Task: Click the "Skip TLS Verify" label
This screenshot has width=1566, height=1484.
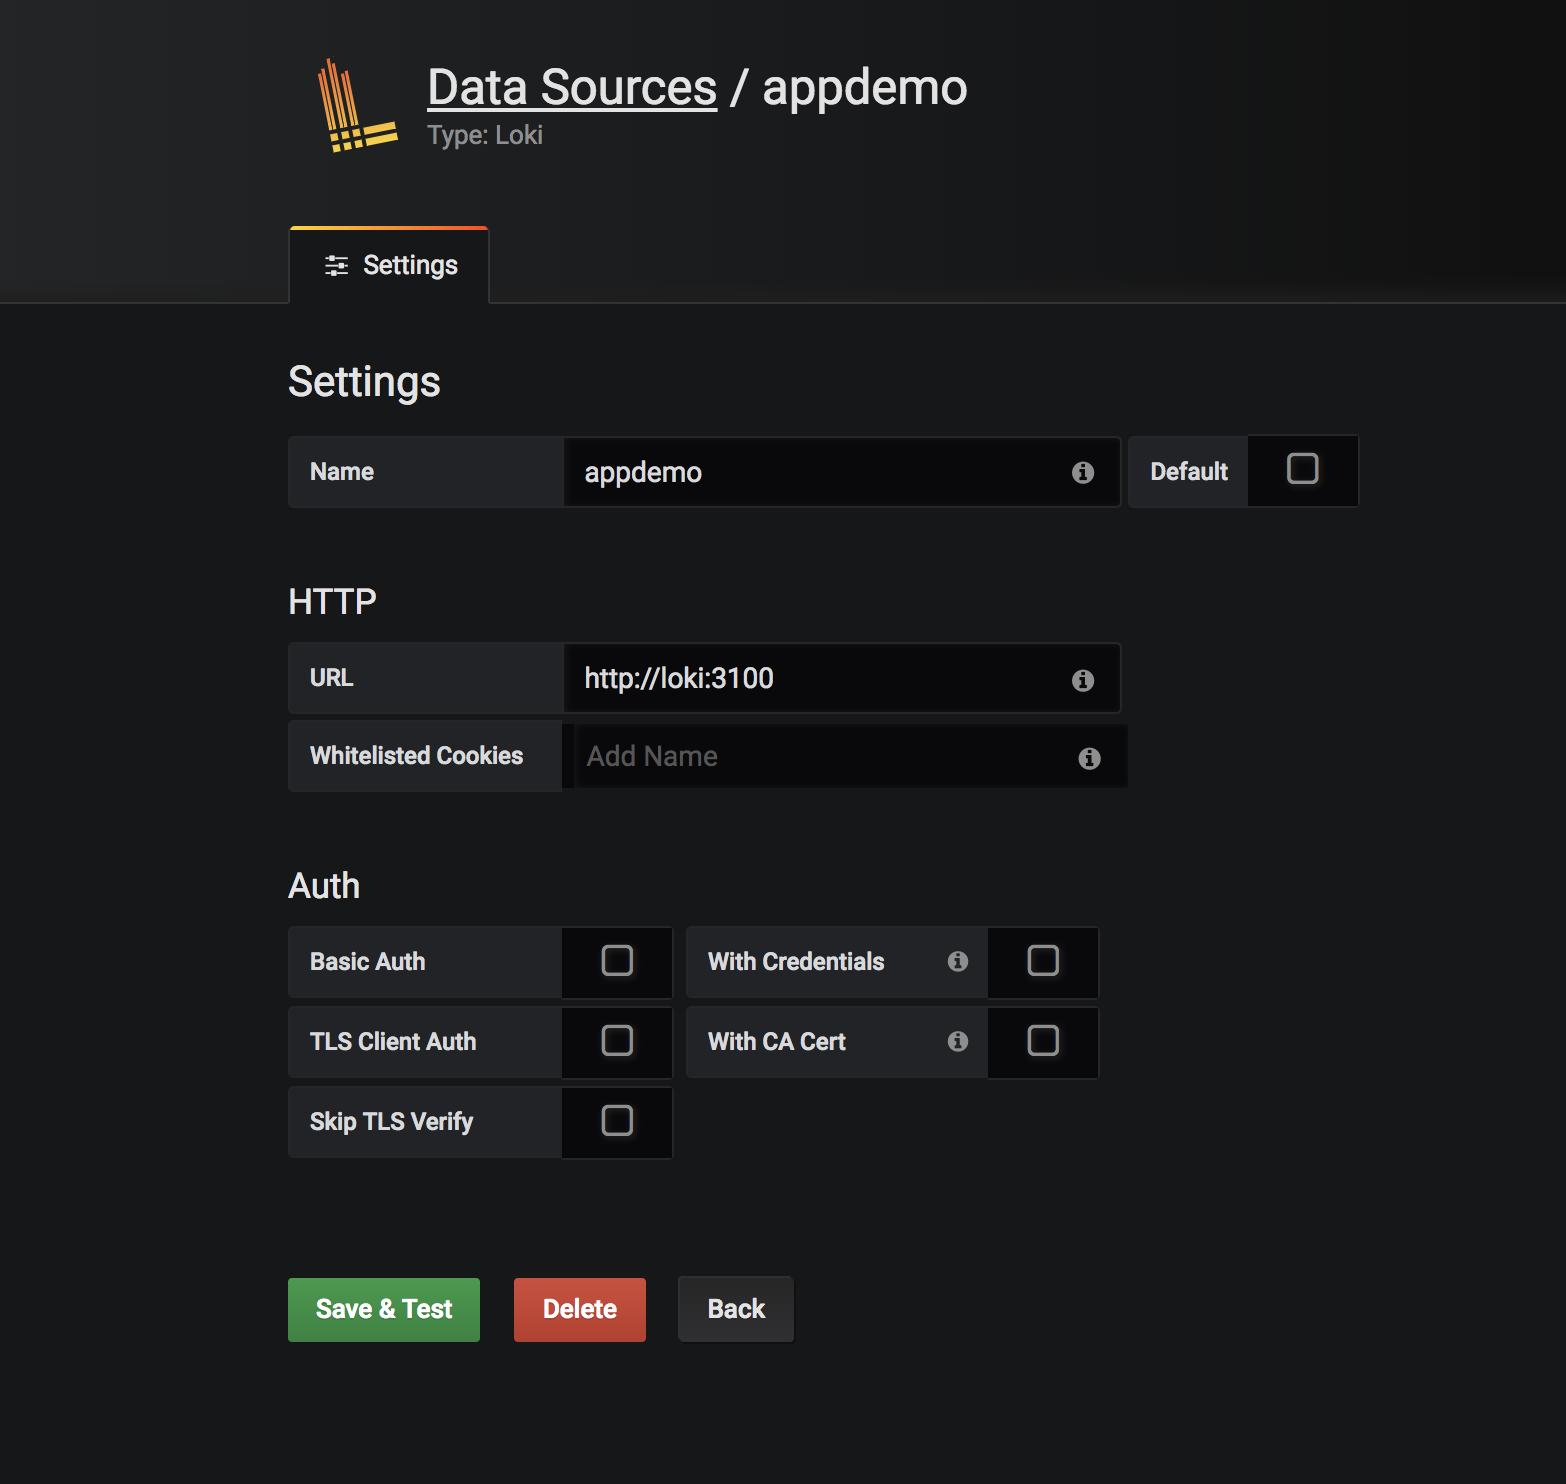Action: pos(391,1122)
